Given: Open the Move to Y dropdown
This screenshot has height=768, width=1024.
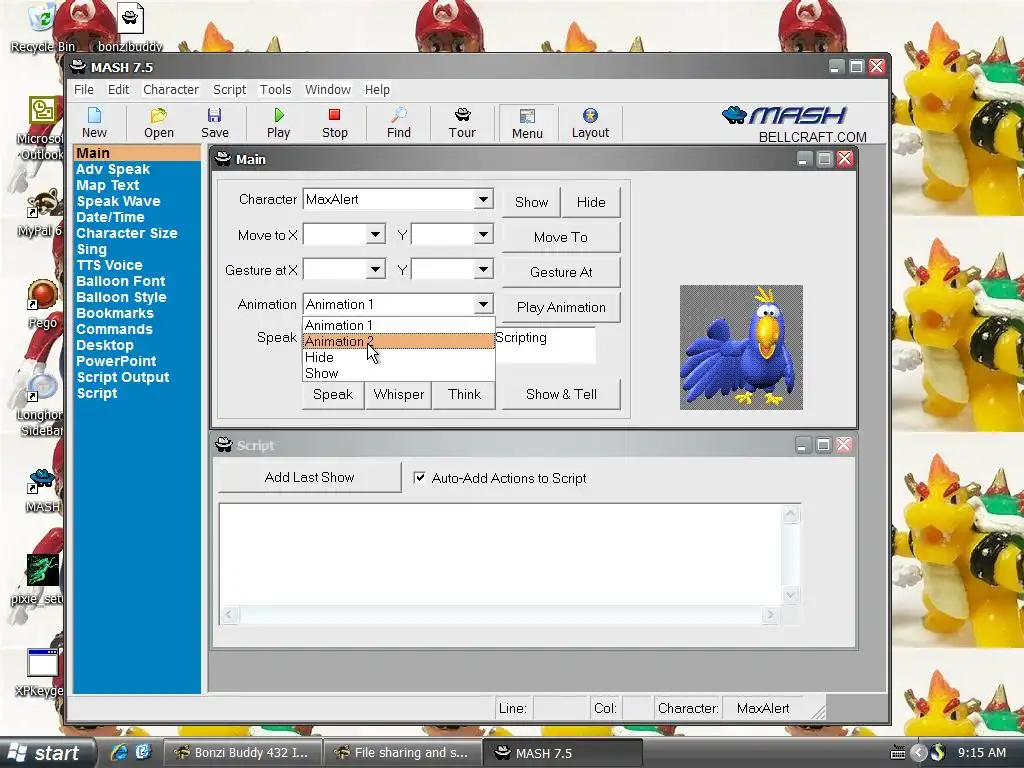Looking at the screenshot, I should pos(483,234).
